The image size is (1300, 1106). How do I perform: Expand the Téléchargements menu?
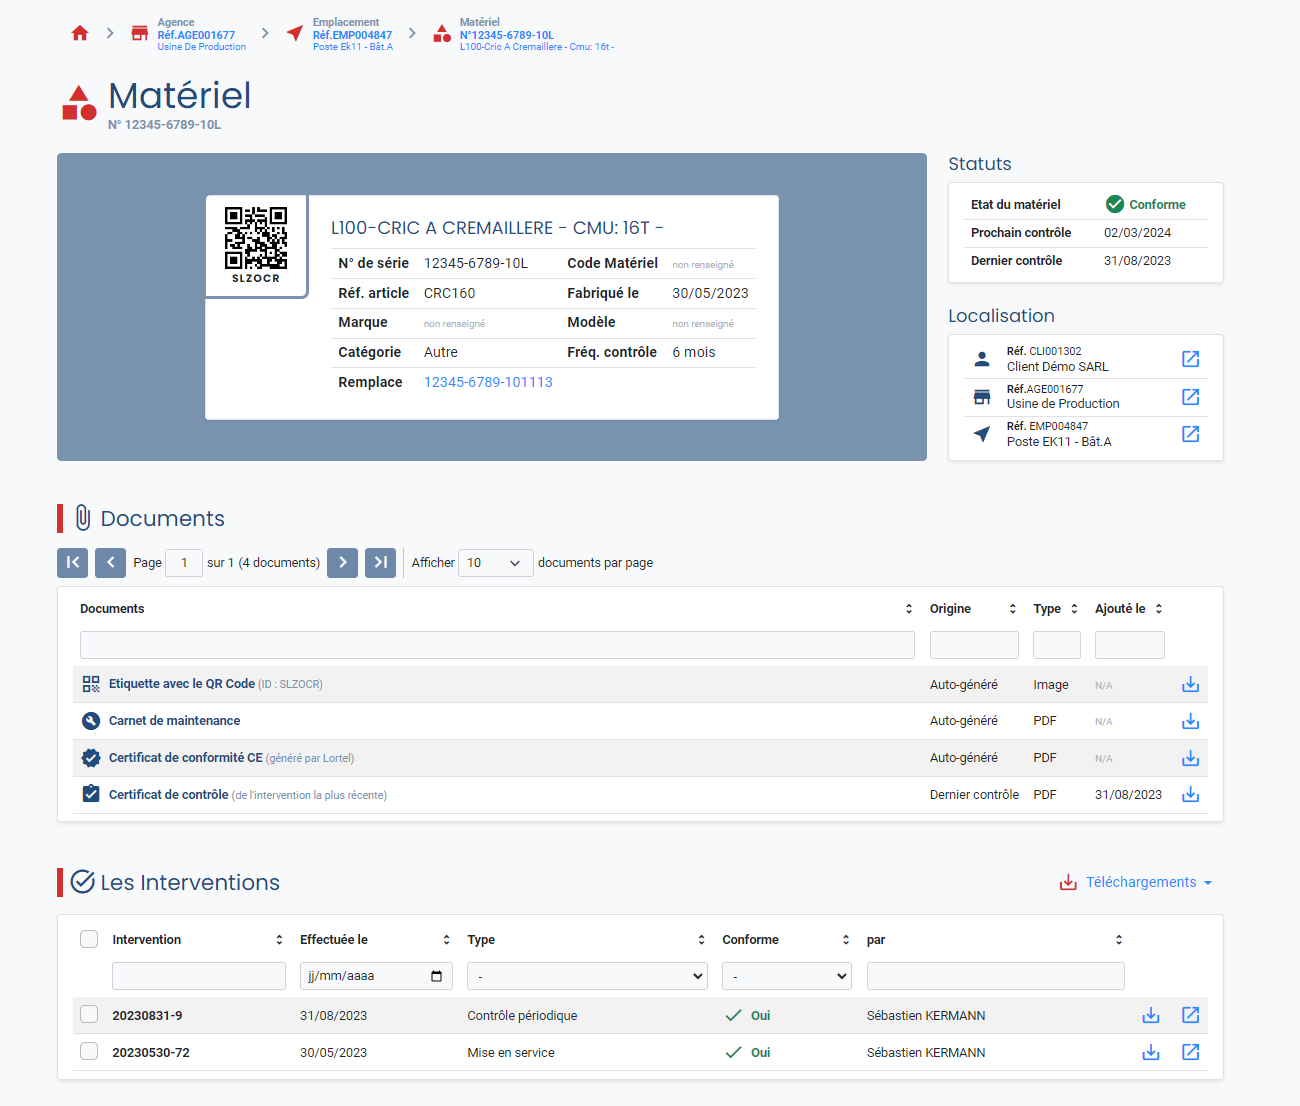(x=1136, y=882)
